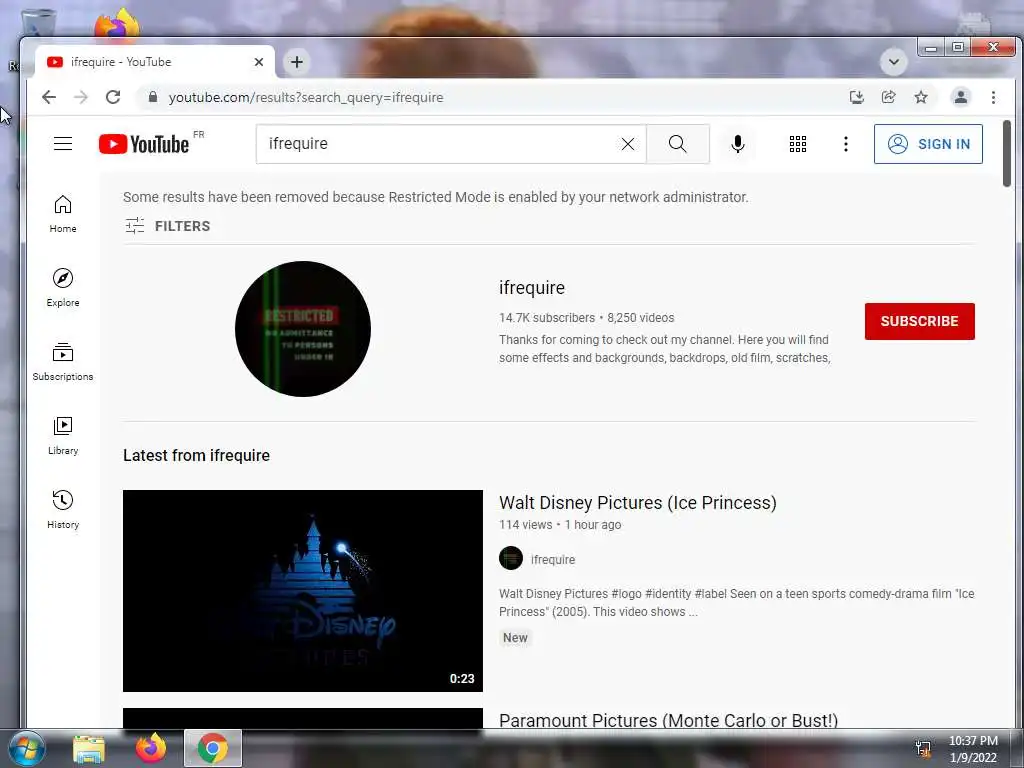This screenshot has width=1024, height=768.
Task: Open the Chrome profile icon
Action: [961, 97]
